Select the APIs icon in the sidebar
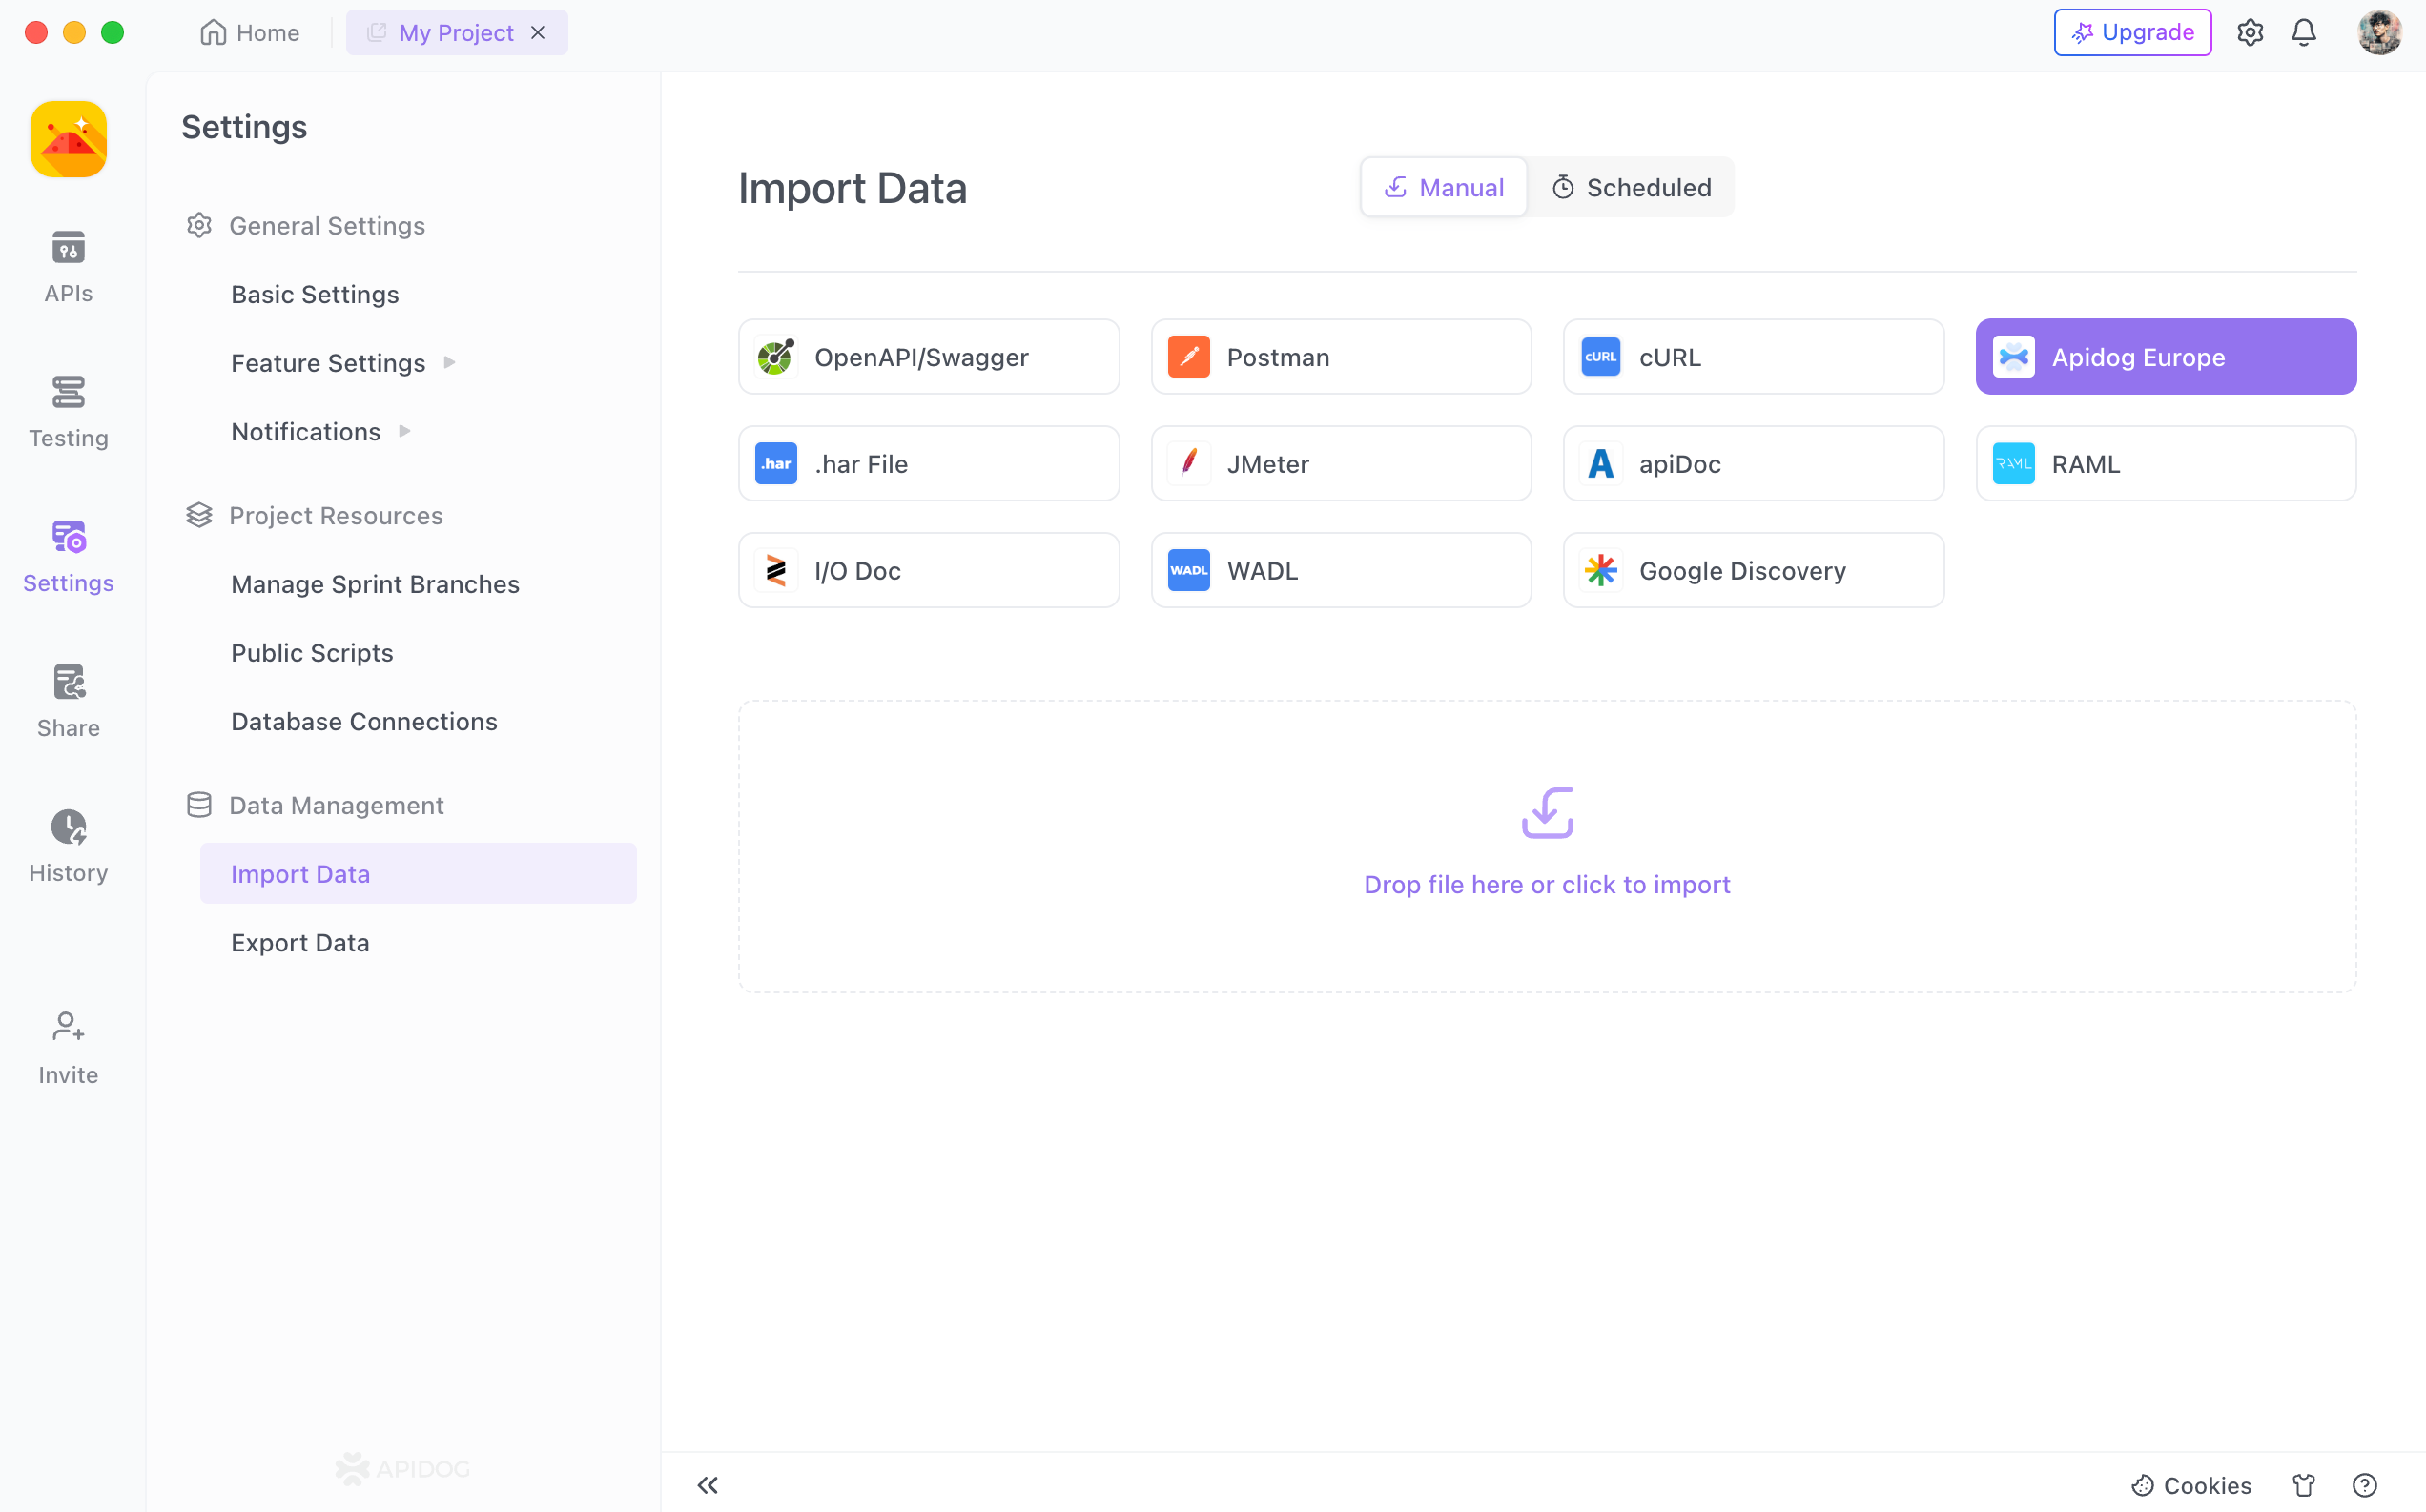This screenshot has height=1512, width=2426. 67,266
